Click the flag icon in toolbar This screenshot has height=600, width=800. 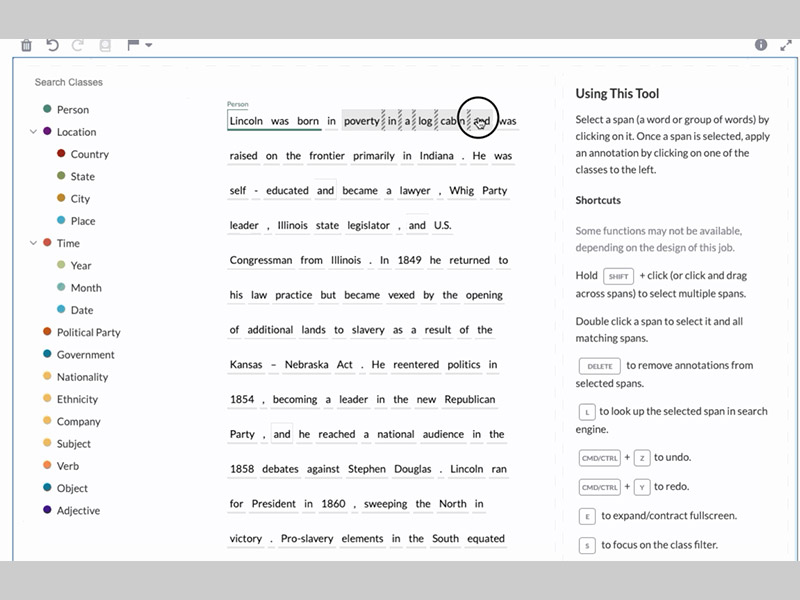point(133,45)
